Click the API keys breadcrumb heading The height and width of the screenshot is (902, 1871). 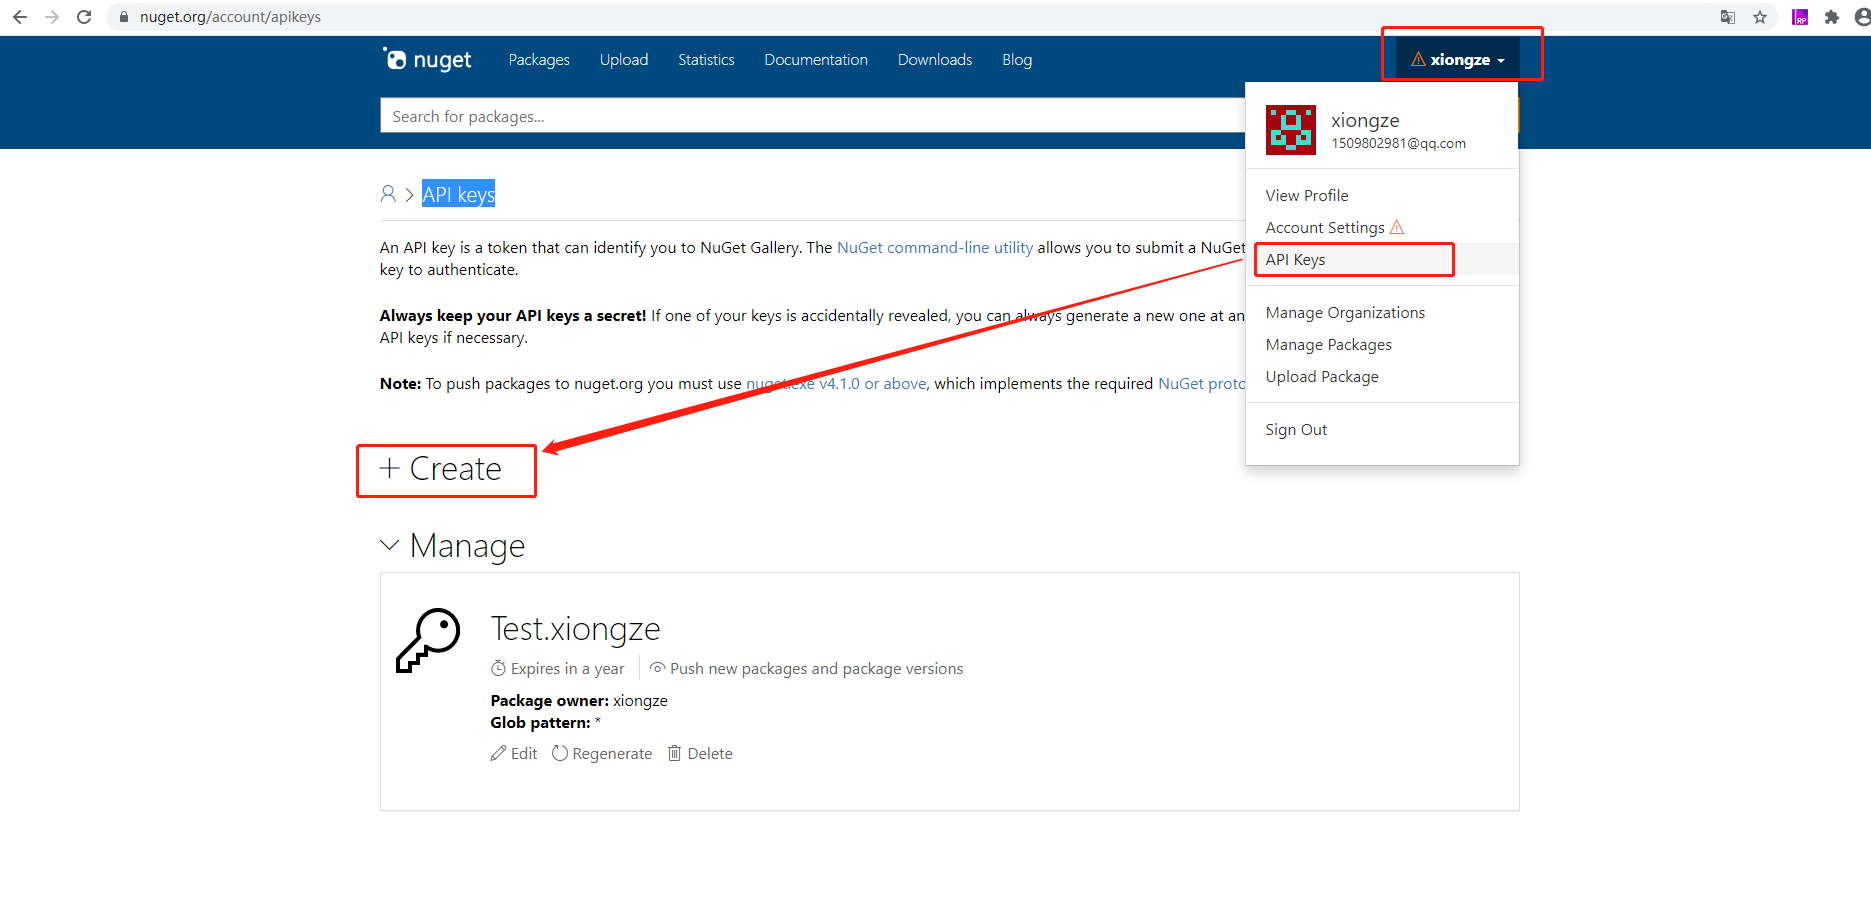pos(458,194)
